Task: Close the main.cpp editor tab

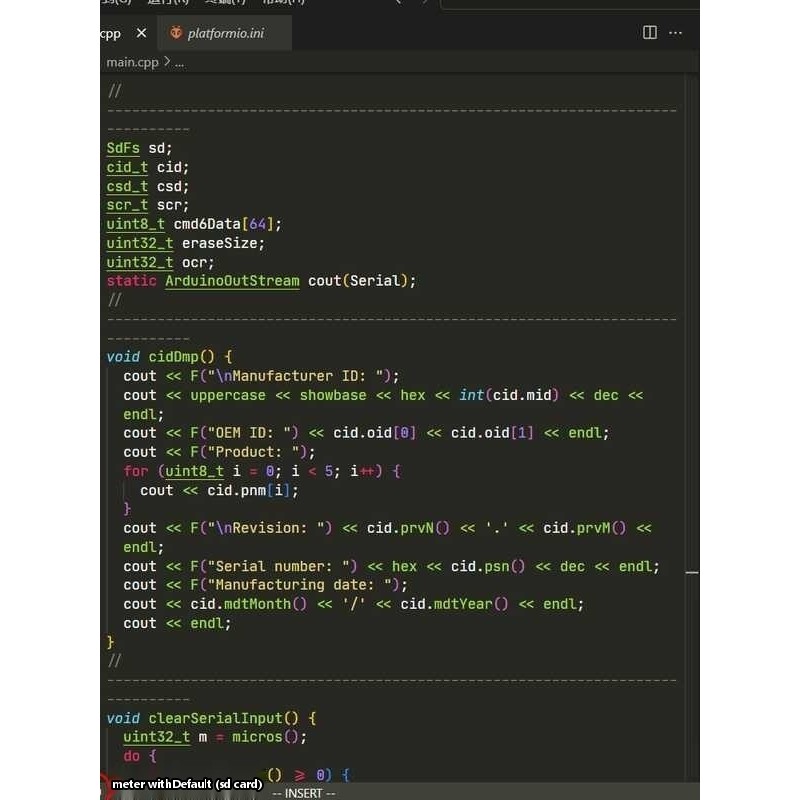Action: pyautogui.click(x=141, y=33)
